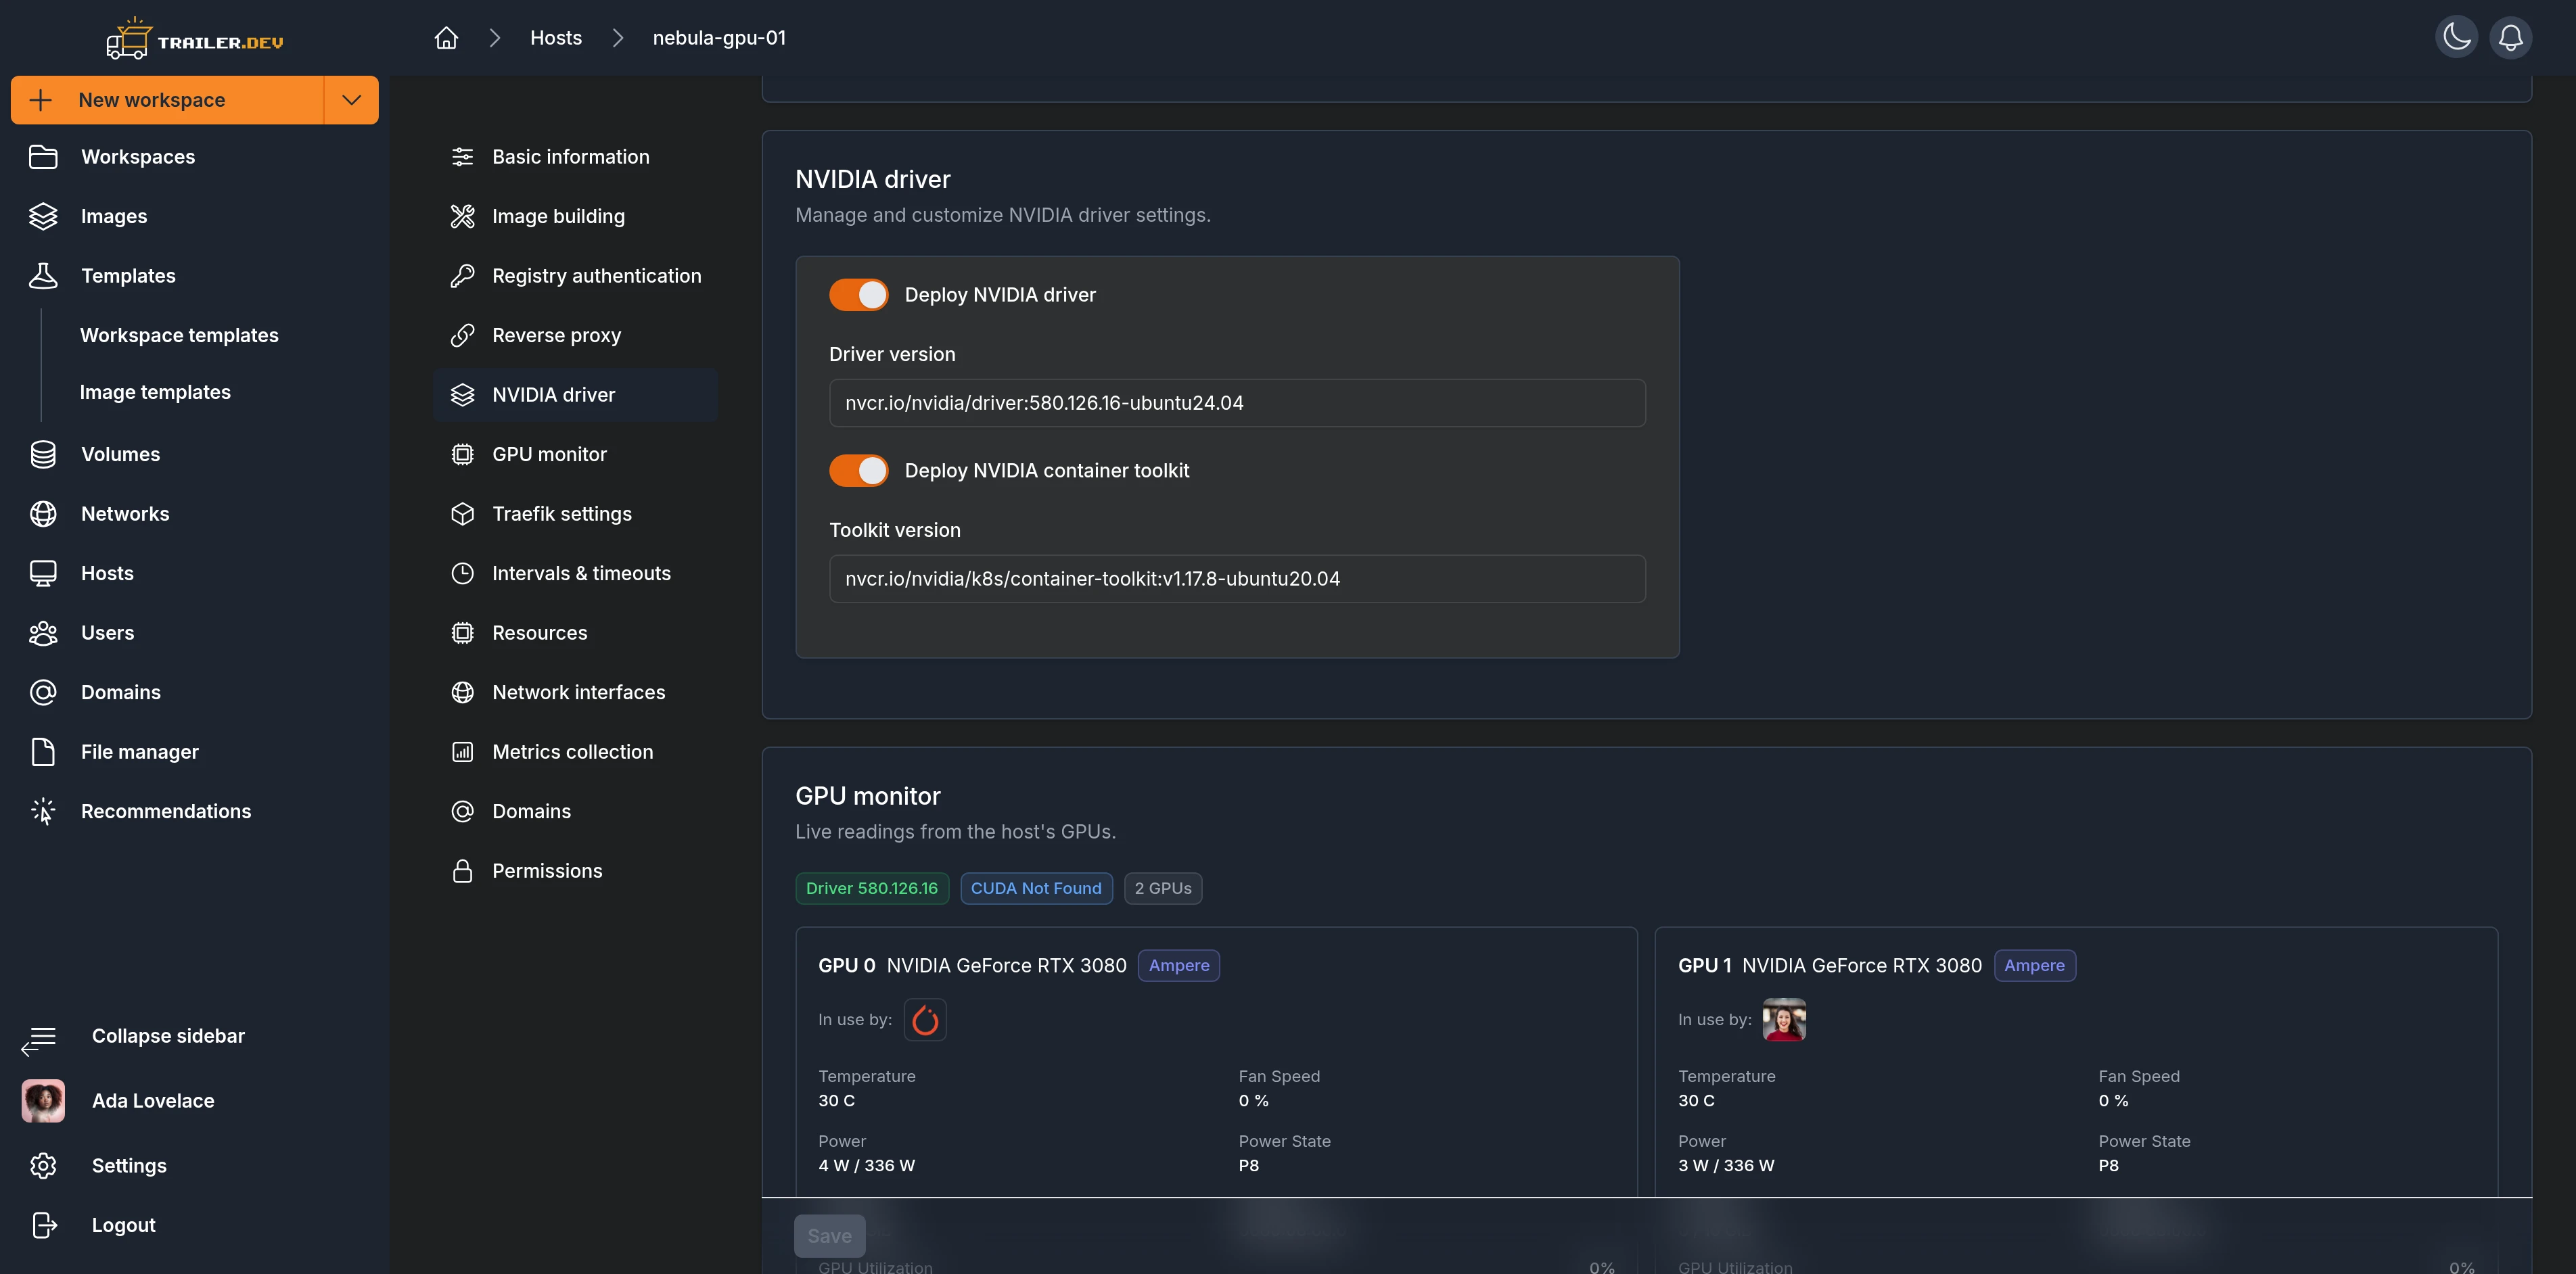Screen dimensions: 2576x1274
Task: Click the Reverse proxy link icon
Action: point(462,335)
